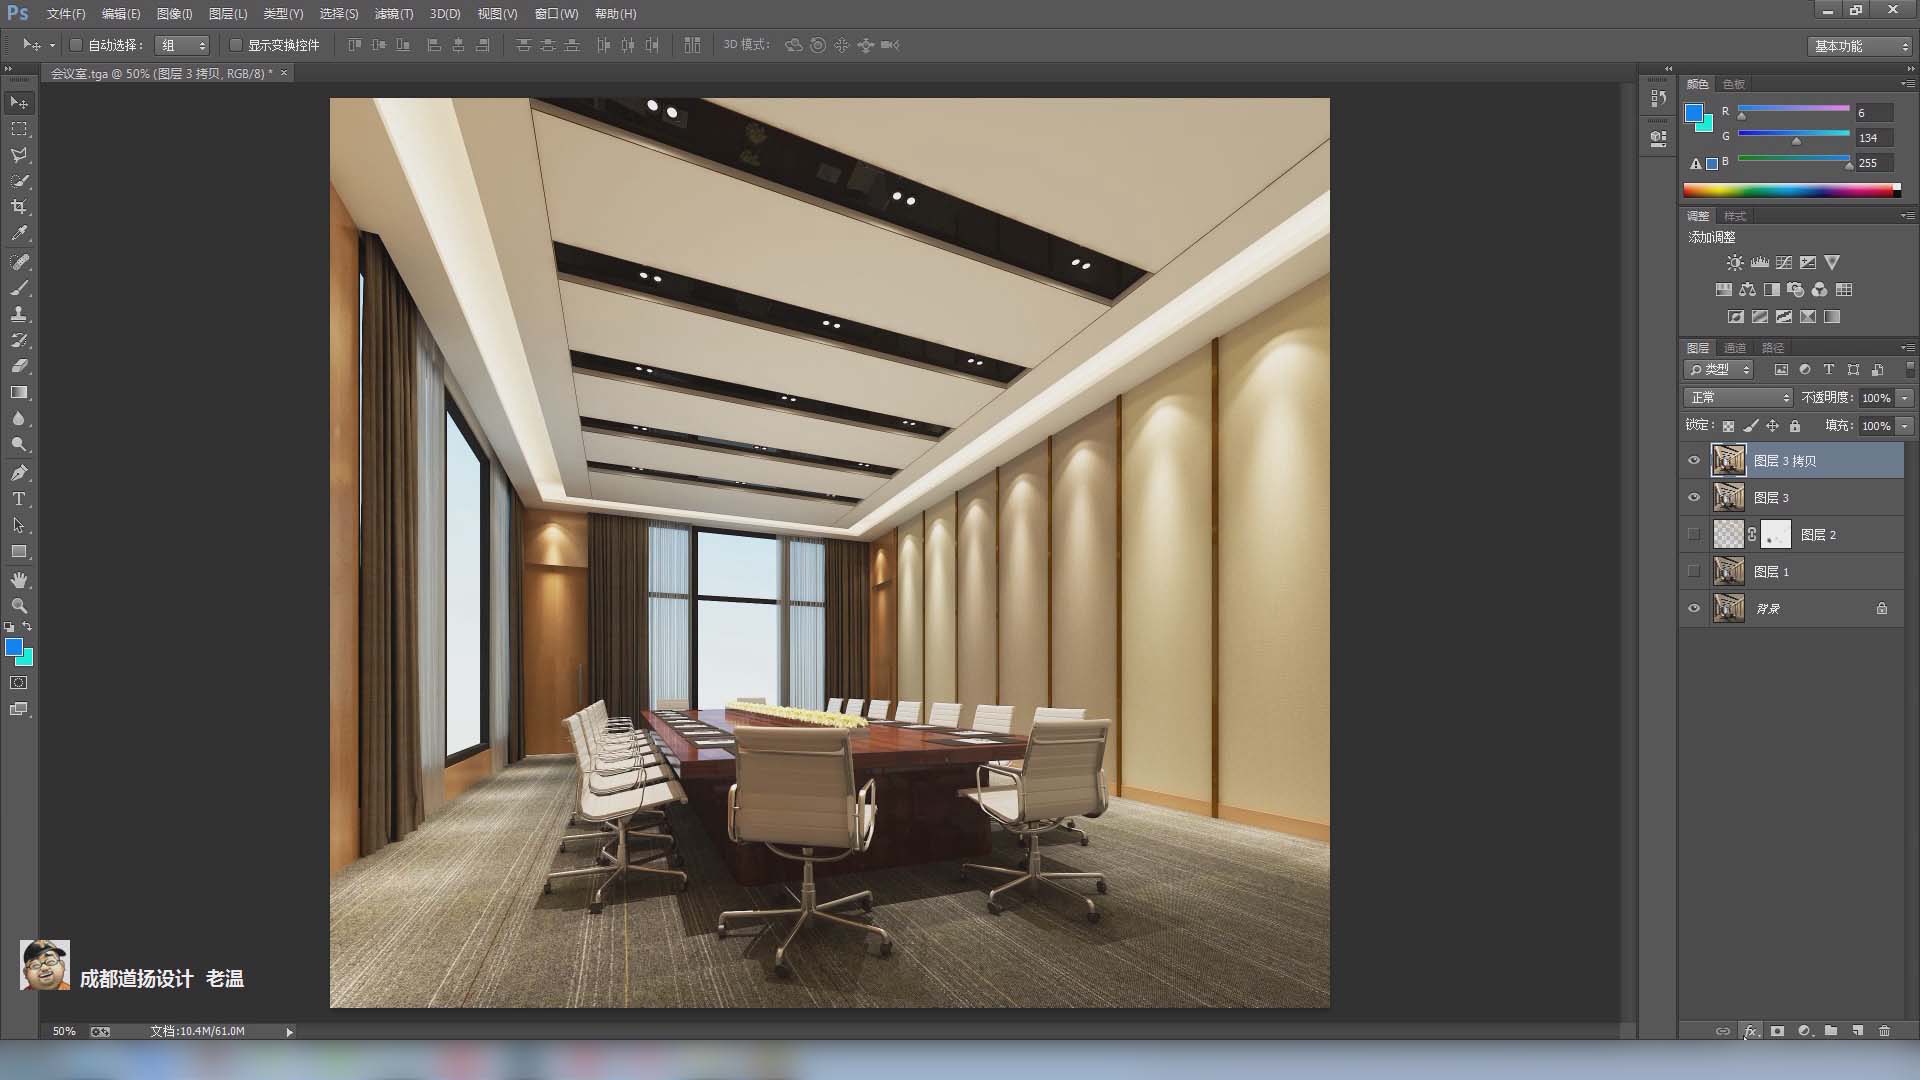Select the Brush tool

tap(19, 288)
